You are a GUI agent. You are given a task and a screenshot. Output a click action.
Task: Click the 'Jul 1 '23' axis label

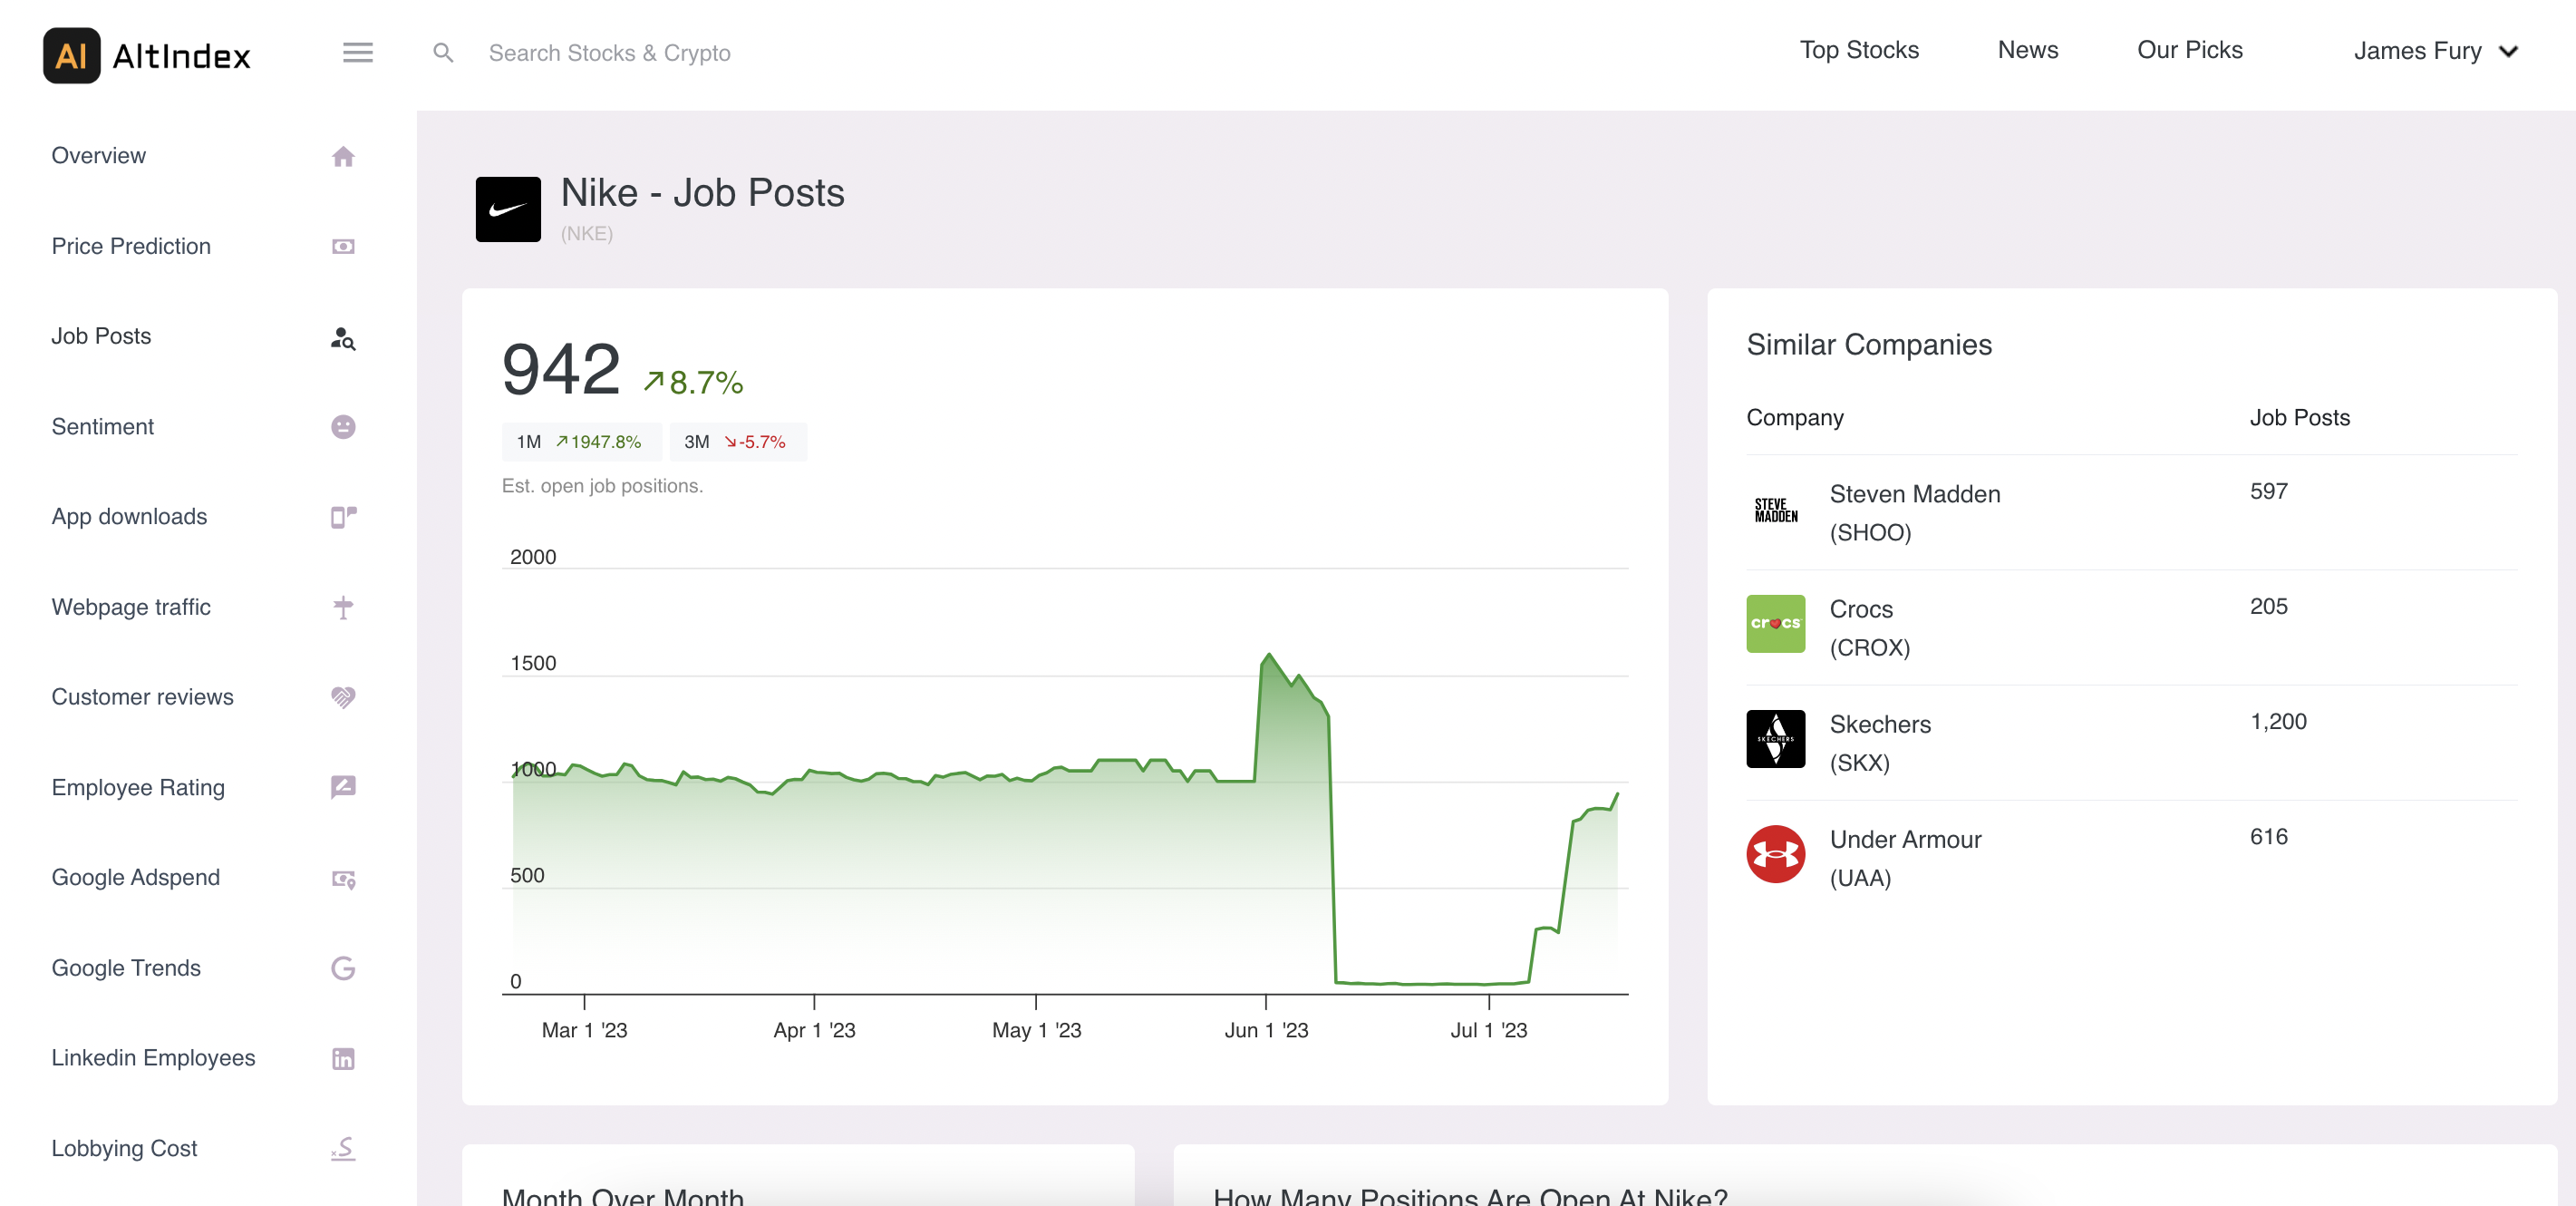[x=1488, y=1030]
